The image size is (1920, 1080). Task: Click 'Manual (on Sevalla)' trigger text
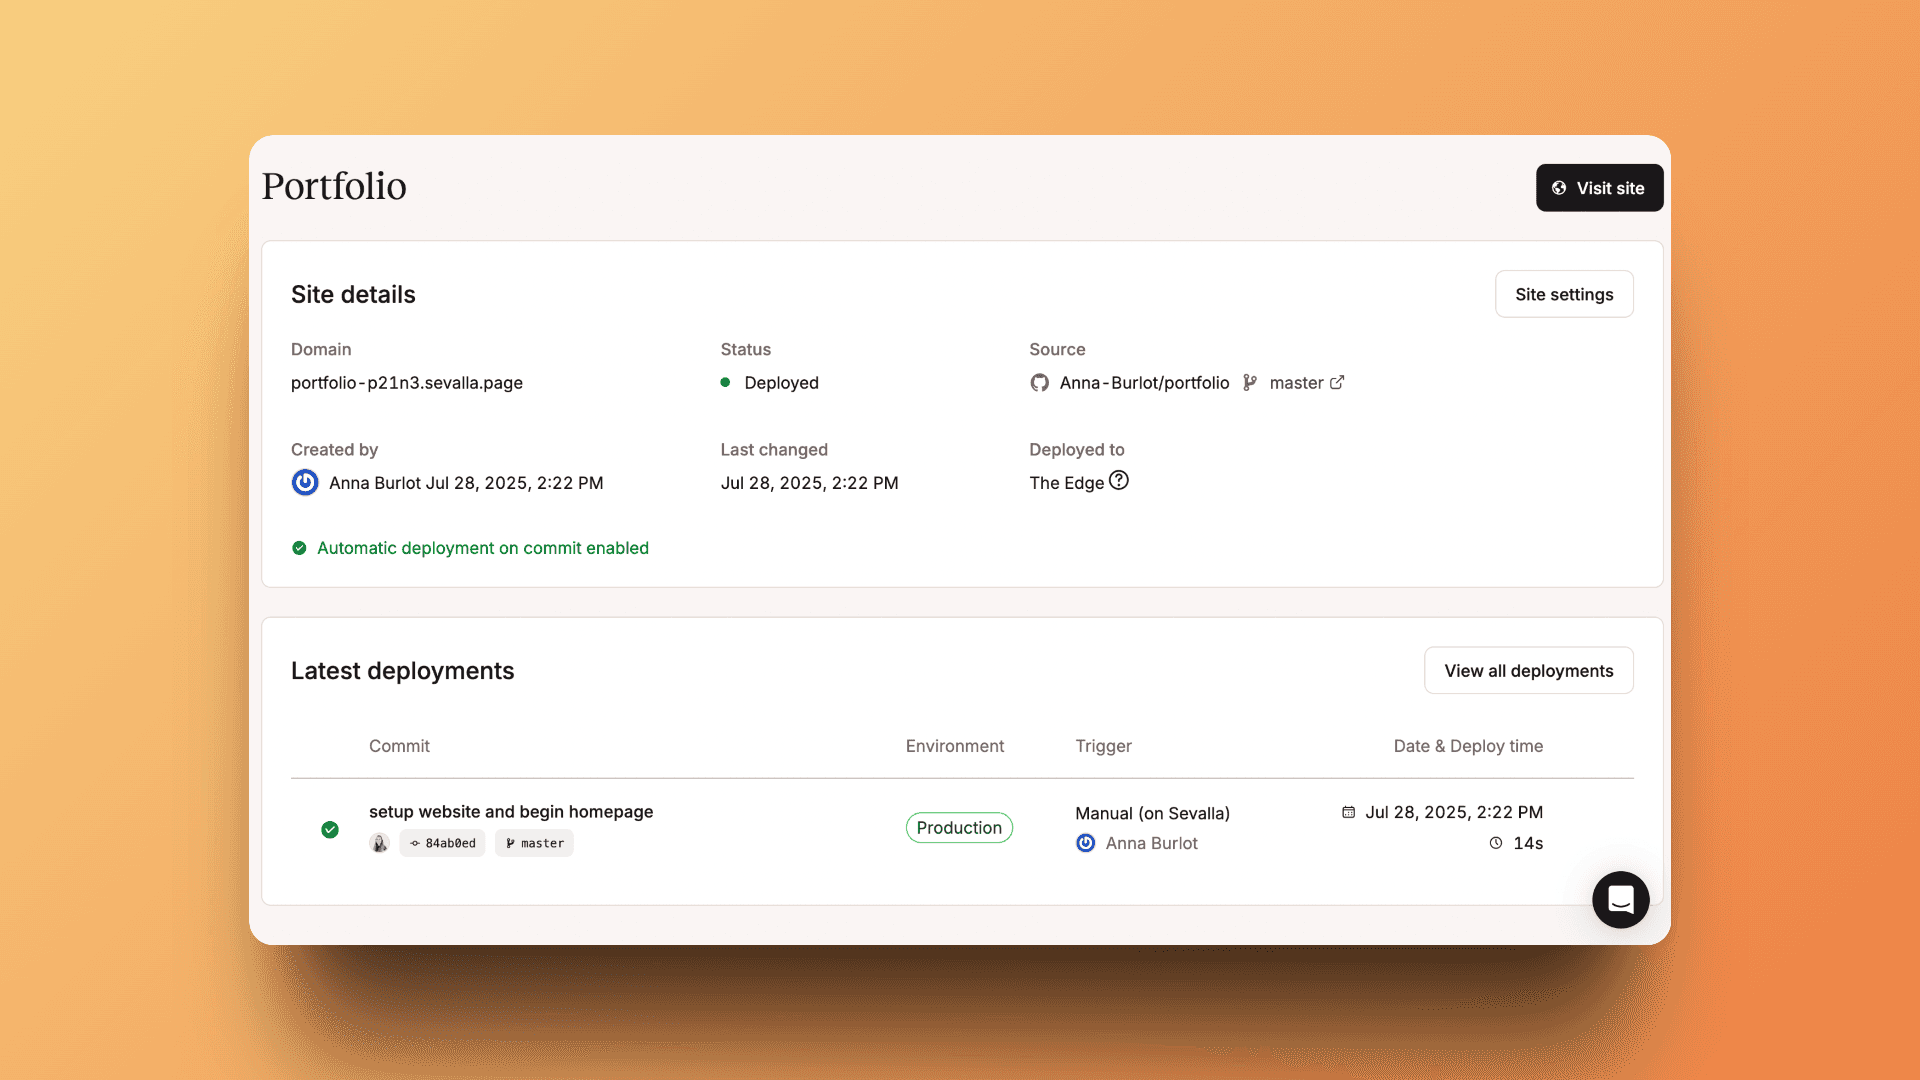pos(1152,813)
